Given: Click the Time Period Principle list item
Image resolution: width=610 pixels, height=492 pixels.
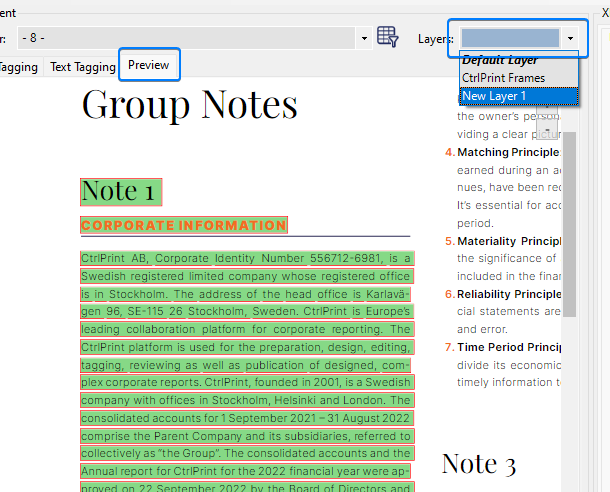Looking at the screenshot, I should [507, 347].
